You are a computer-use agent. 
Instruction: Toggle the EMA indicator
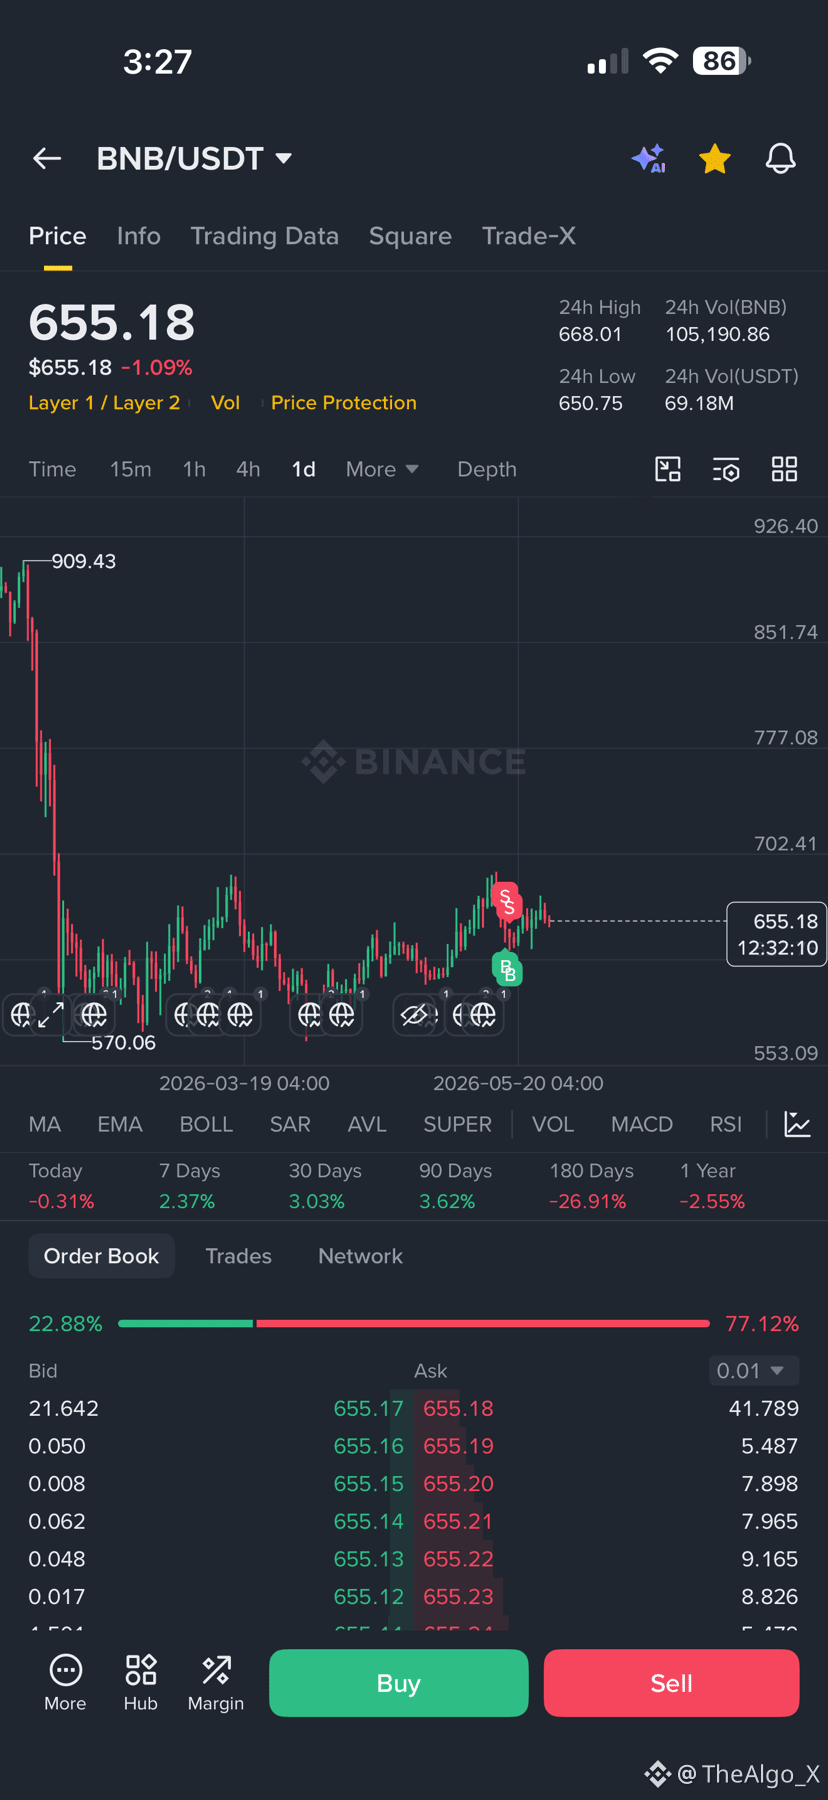120,1124
